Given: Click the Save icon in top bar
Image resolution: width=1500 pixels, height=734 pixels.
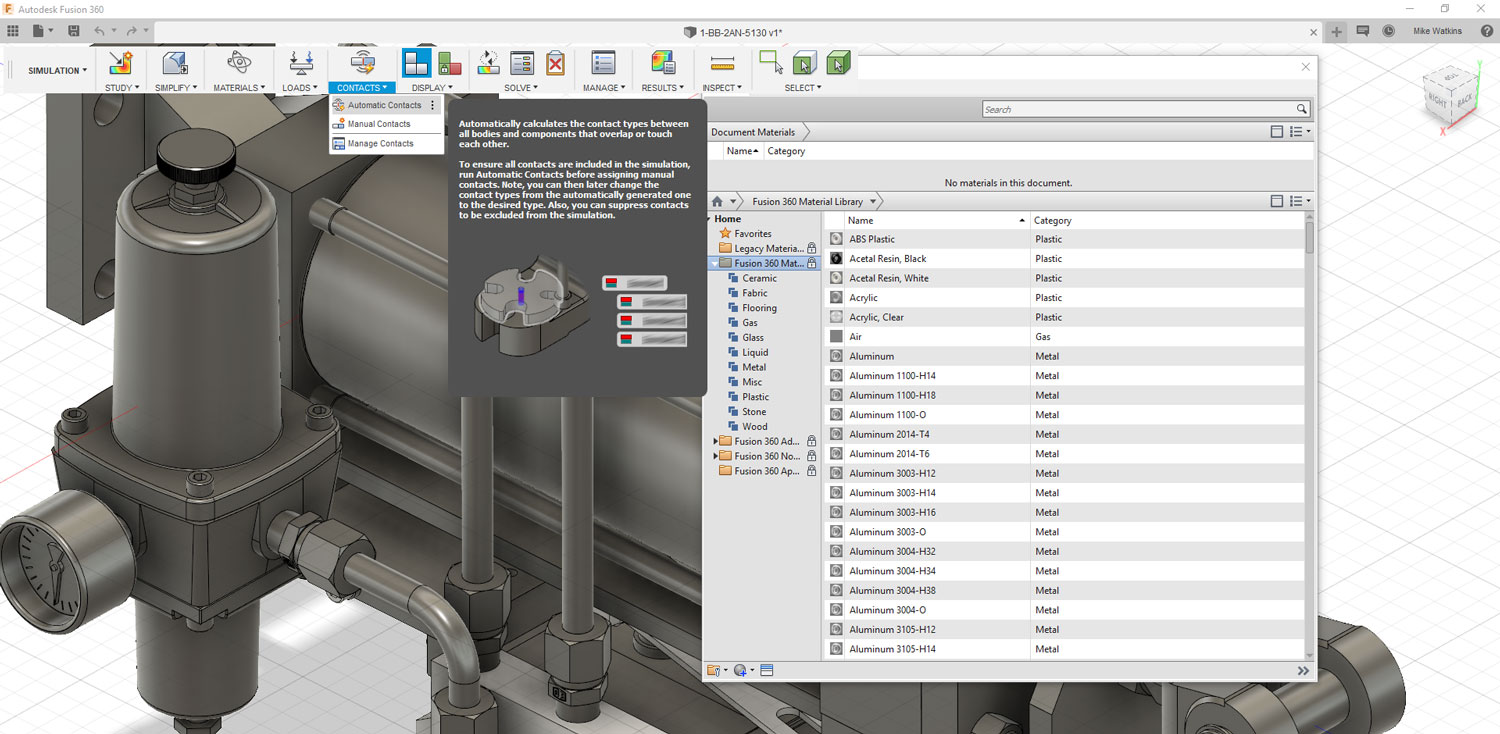Looking at the screenshot, I should click(x=74, y=31).
